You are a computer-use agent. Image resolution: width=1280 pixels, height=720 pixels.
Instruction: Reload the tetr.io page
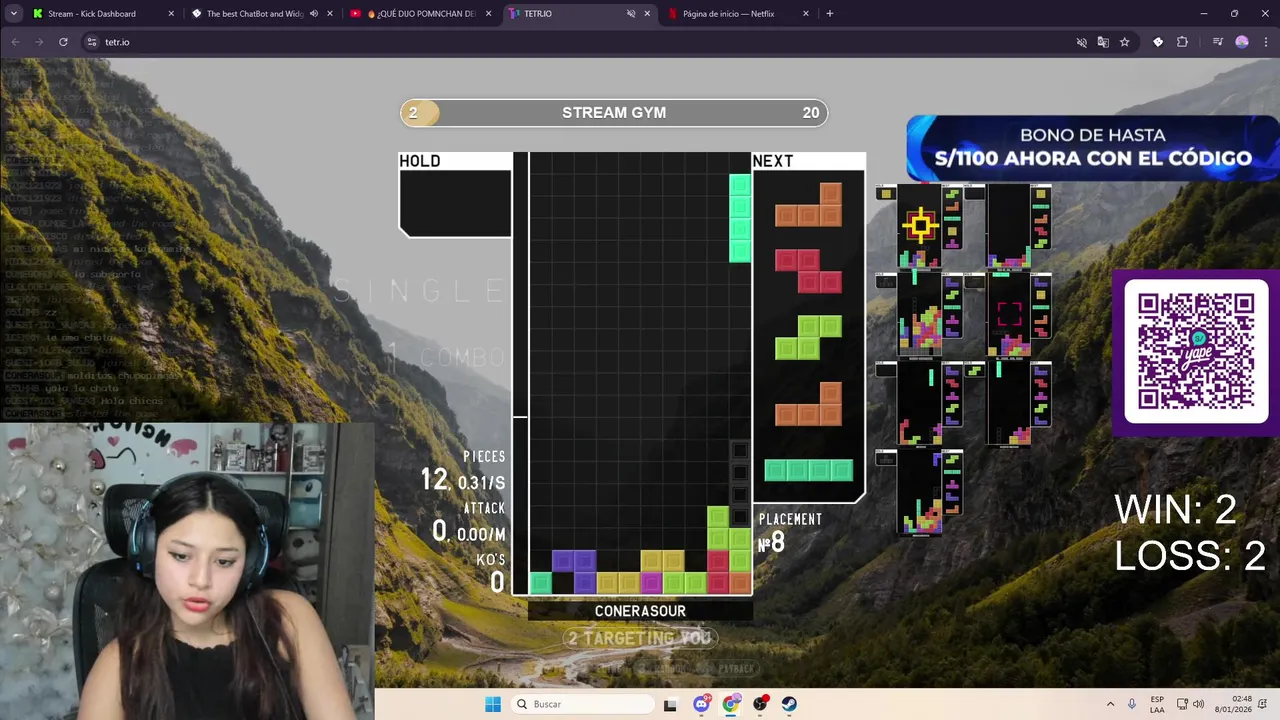pyautogui.click(x=63, y=42)
